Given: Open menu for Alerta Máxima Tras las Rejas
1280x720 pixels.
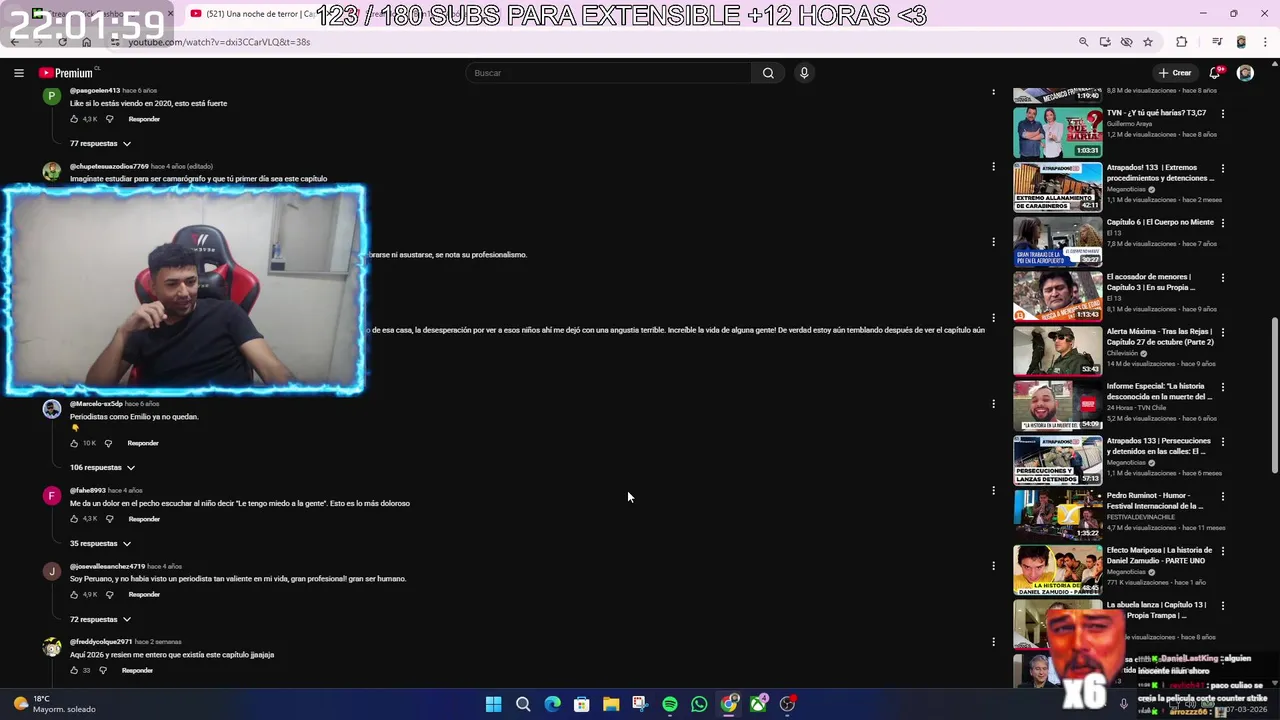Looking at the screenshot, I should coord(1223,332).
